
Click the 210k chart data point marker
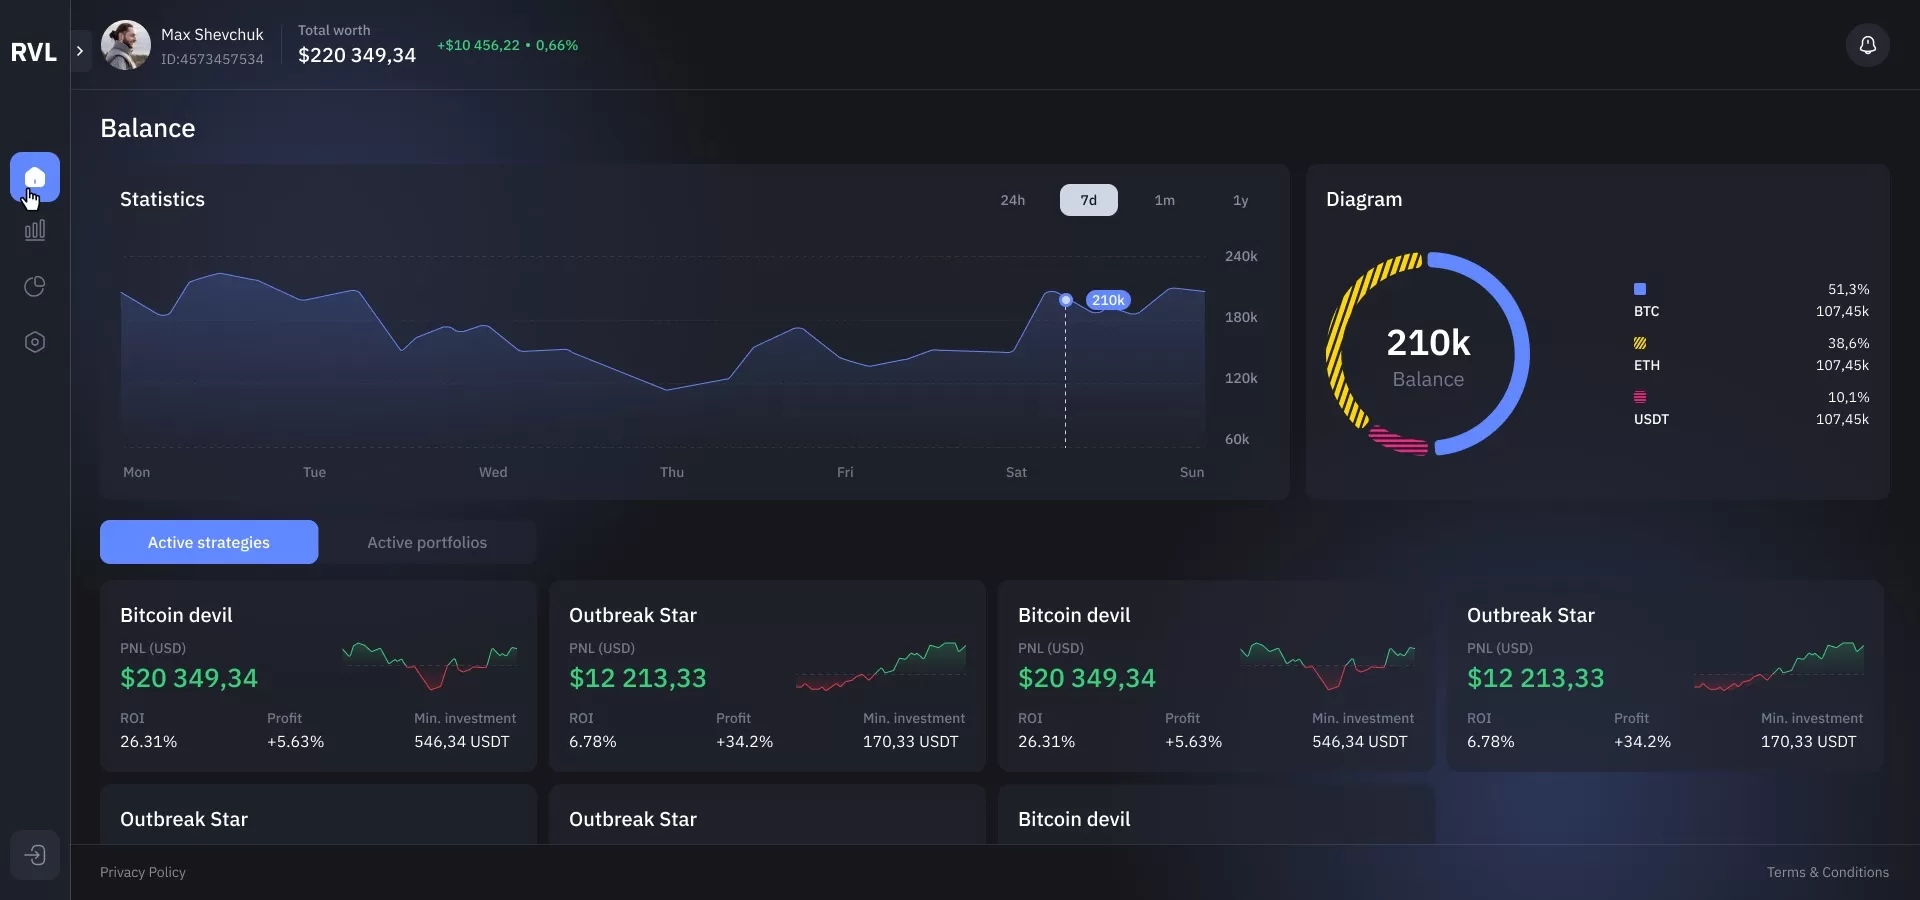coord(1066,300)
